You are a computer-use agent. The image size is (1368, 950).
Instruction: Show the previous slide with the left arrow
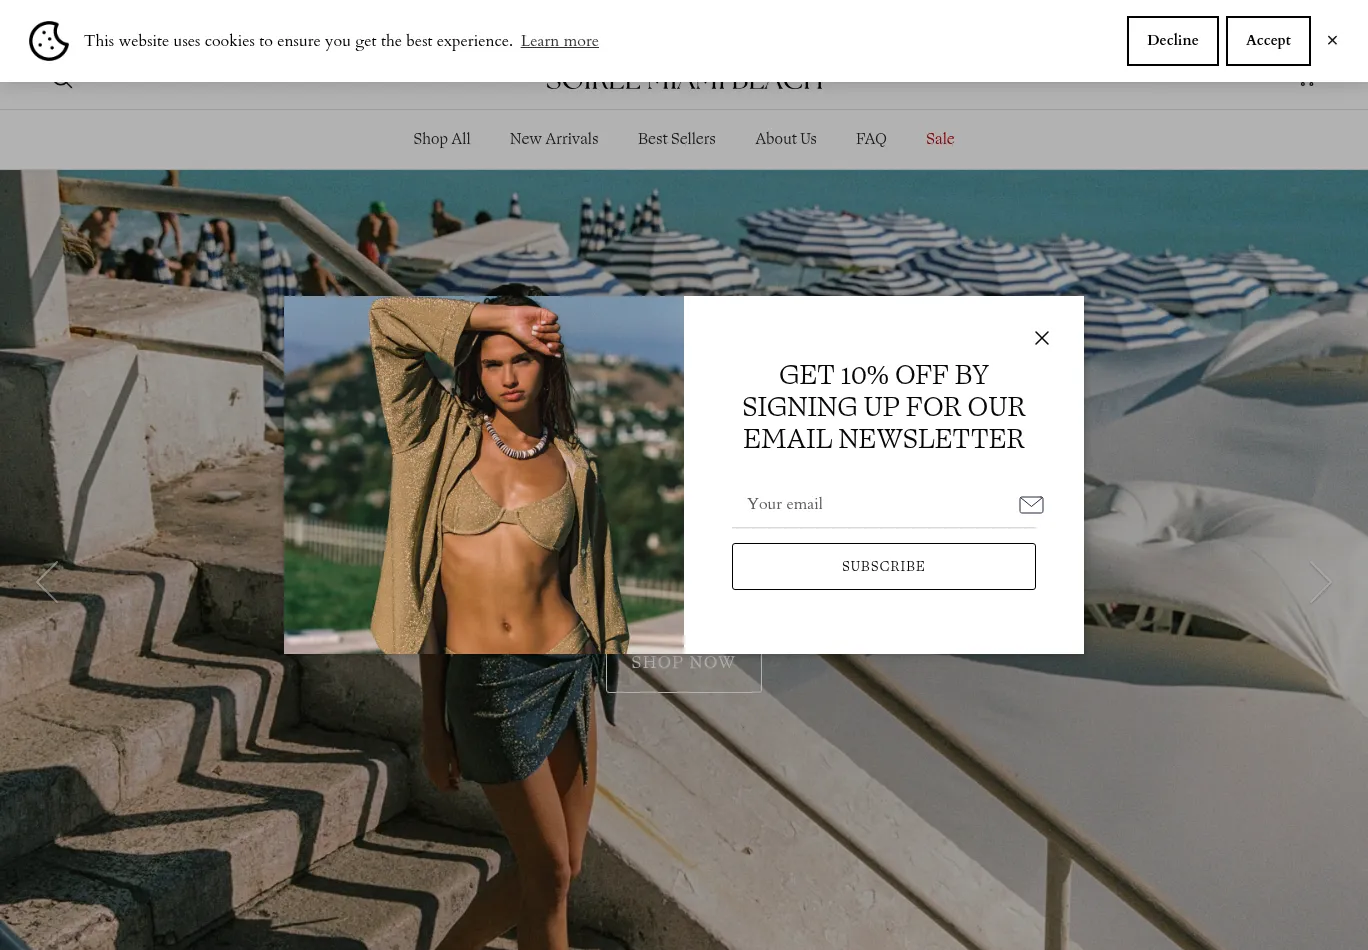point(47,582)
